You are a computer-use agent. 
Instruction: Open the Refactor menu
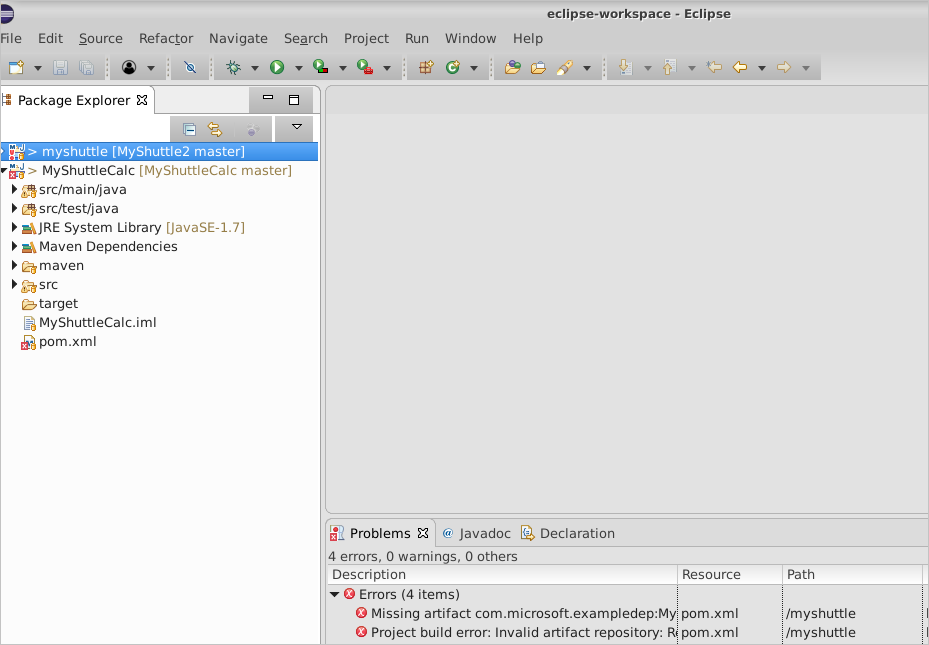pyautogui.click(x=165, y=38)
